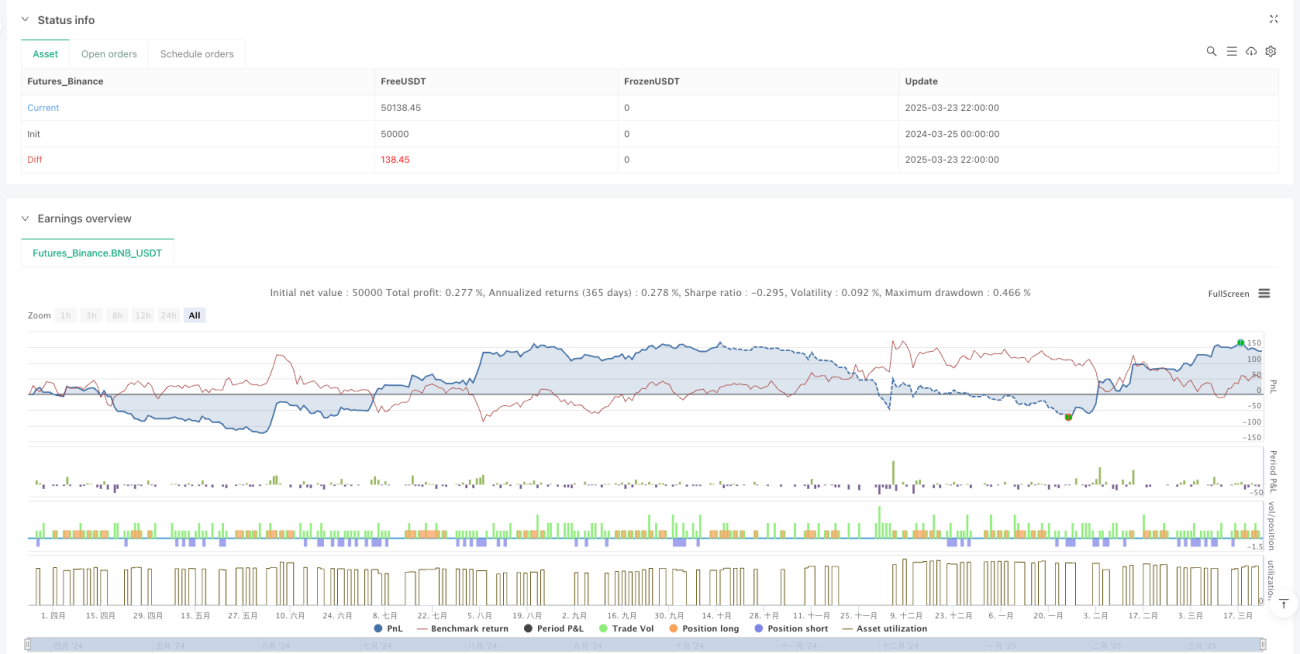The image size is (1300, 654).
Task: Open the list view icon in Status info
Action: [1232, 51]
